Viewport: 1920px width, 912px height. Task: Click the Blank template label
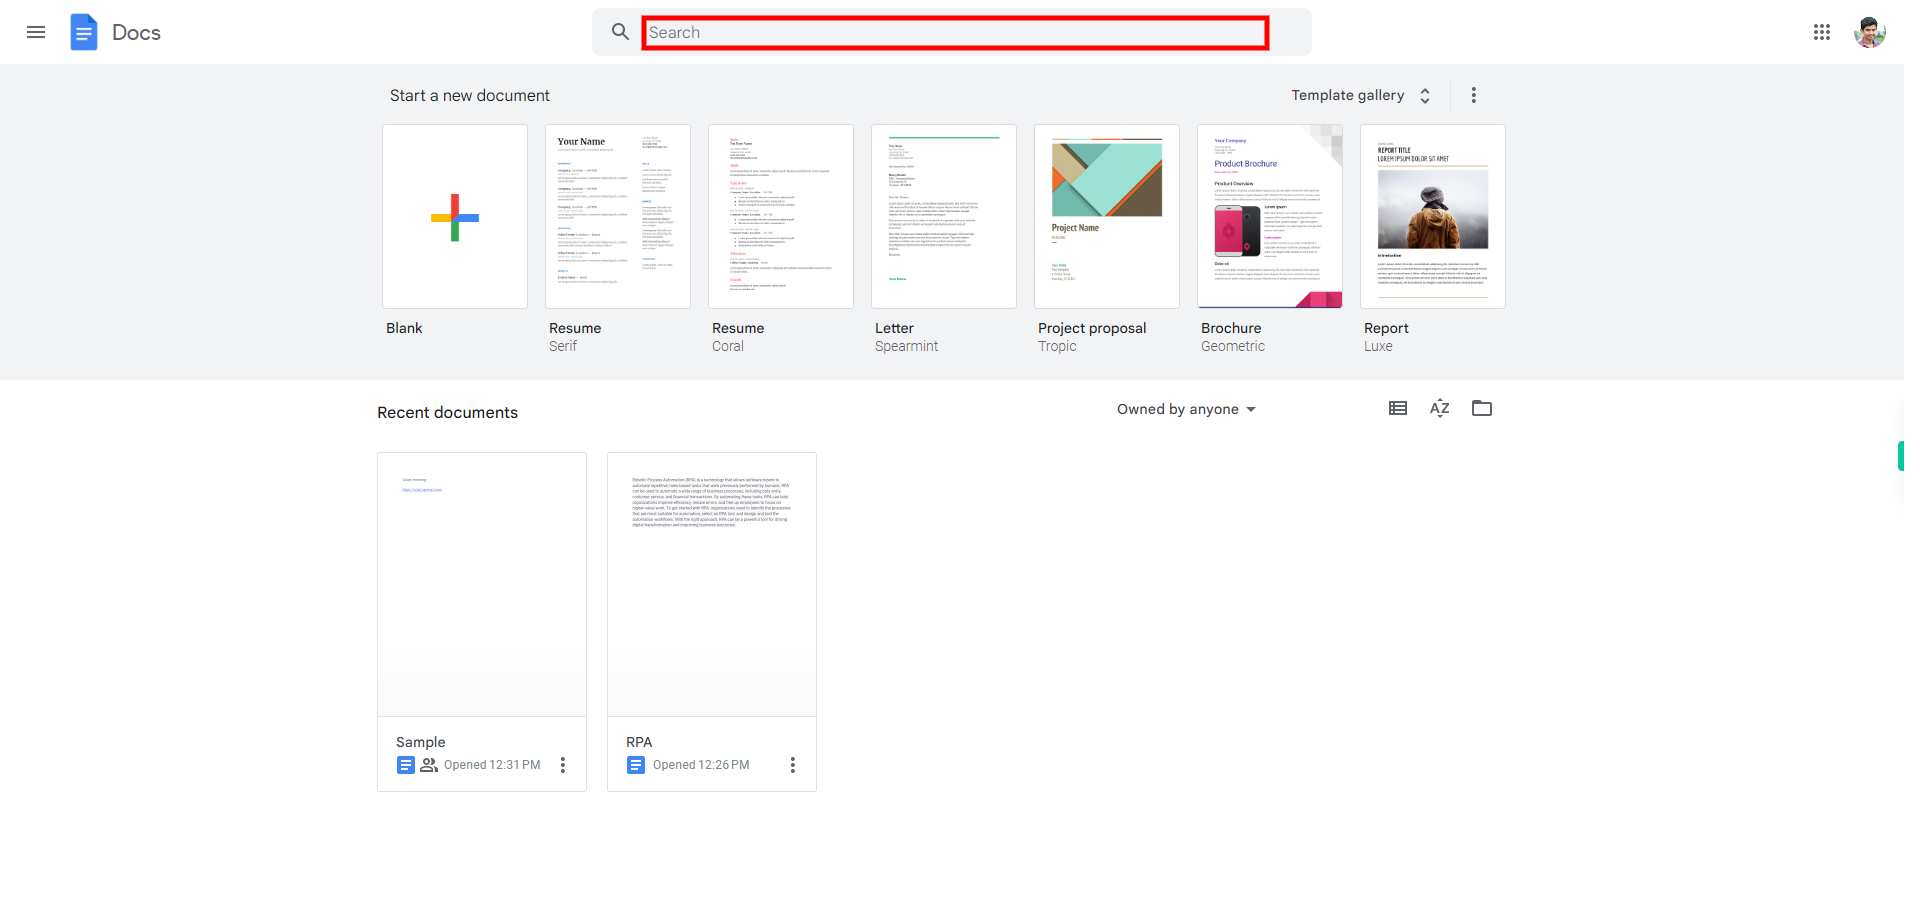coord(404,328)
